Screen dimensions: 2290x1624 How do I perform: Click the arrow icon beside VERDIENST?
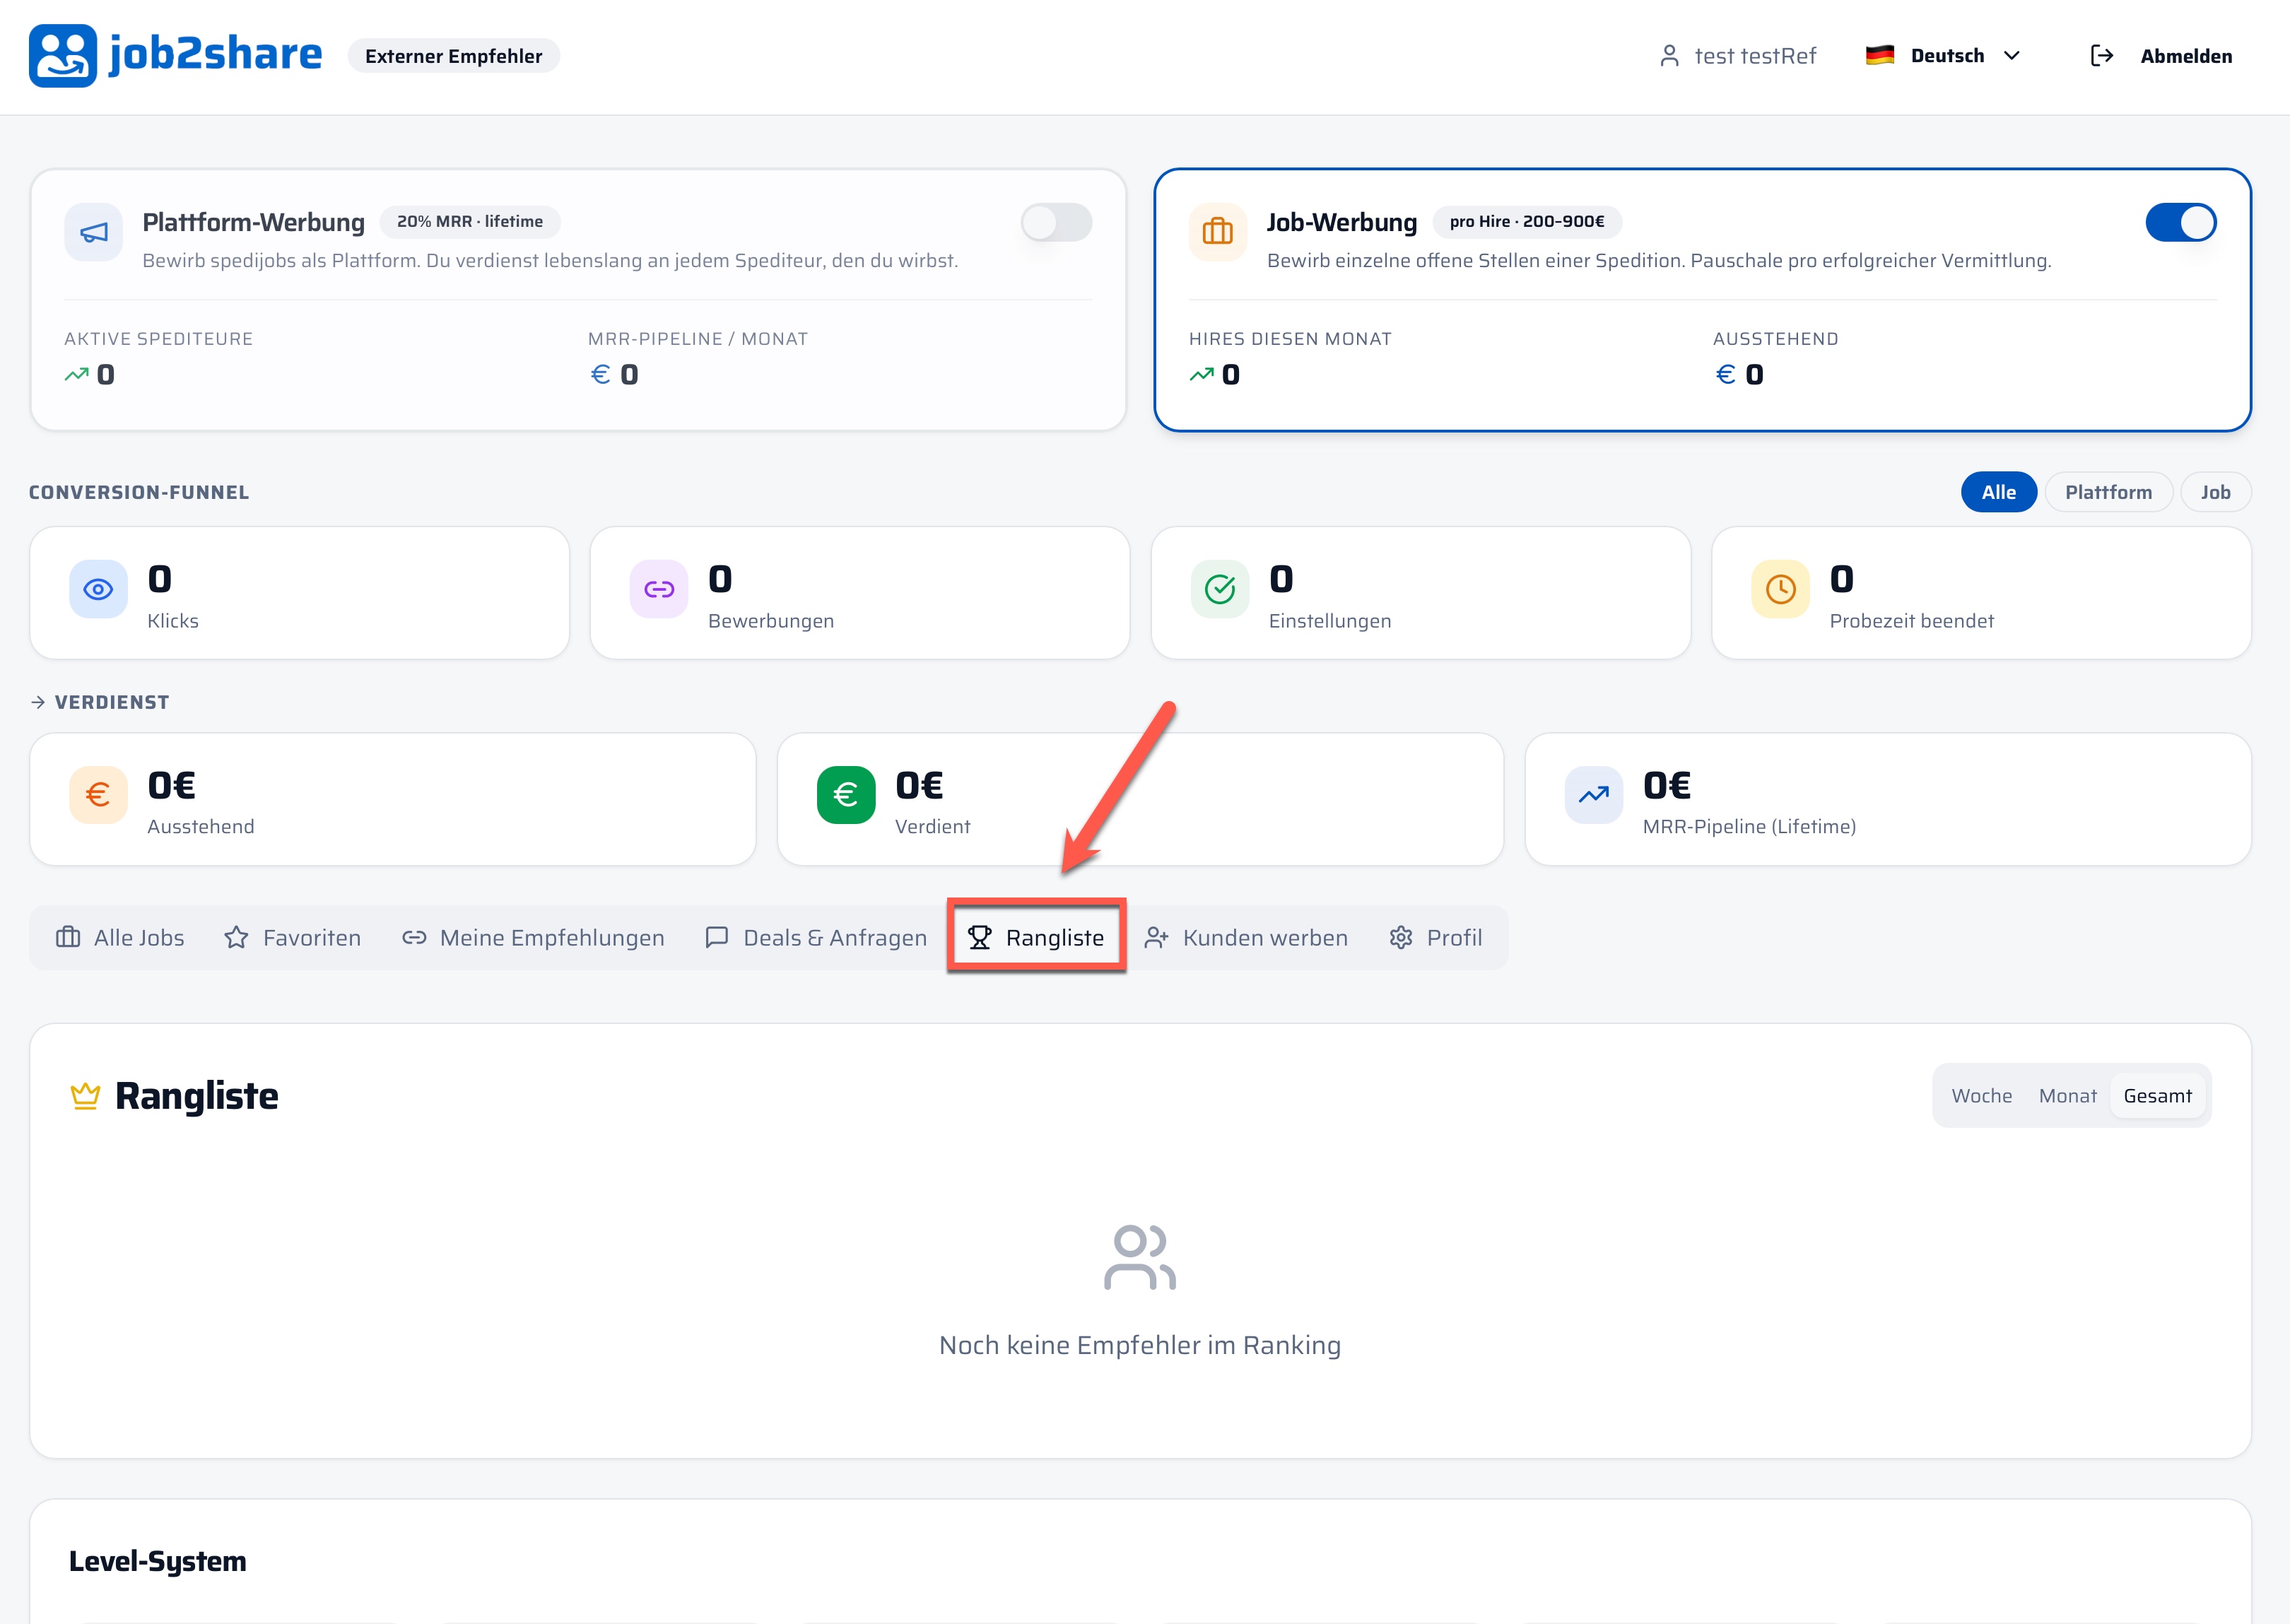tap(38, 702)
